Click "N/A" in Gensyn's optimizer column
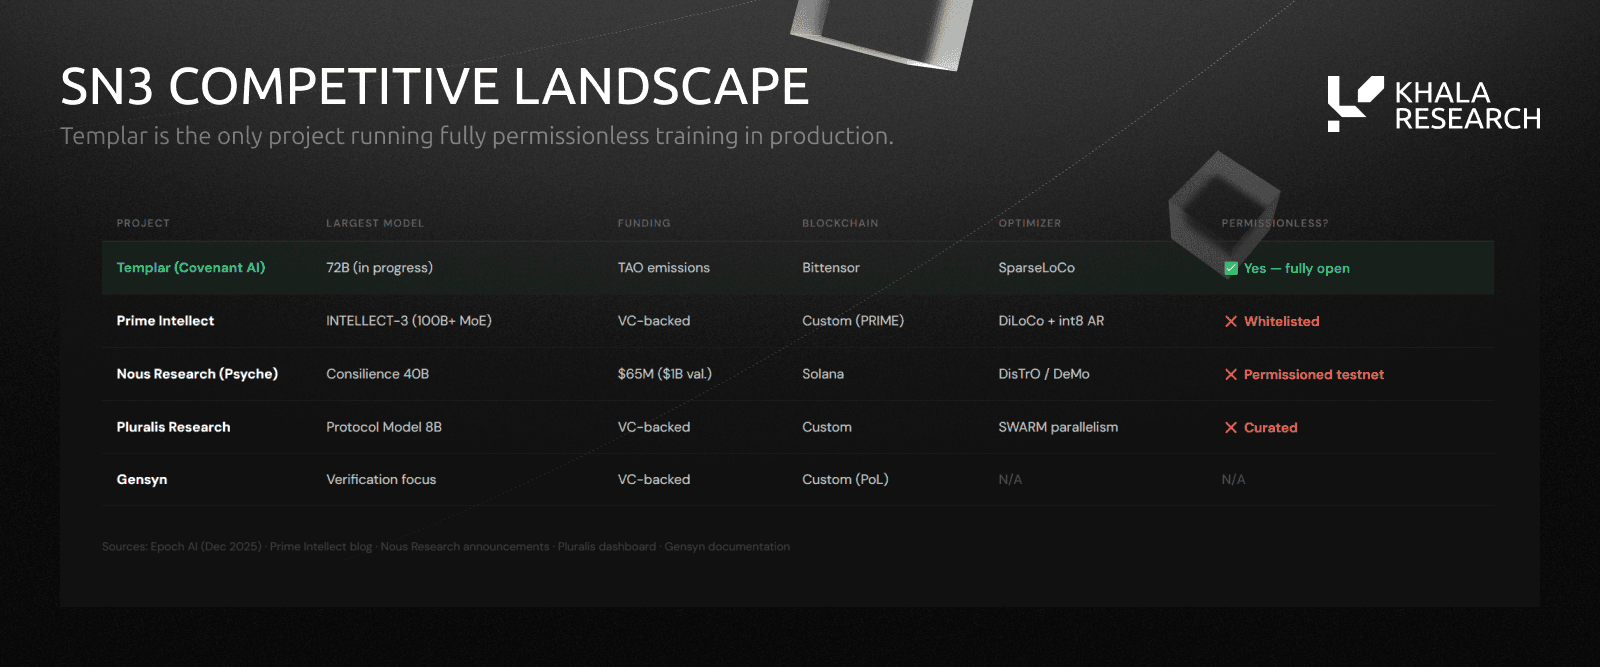Image resolution: width=1600 pixels, height=667 pixels. point(1010,479)
